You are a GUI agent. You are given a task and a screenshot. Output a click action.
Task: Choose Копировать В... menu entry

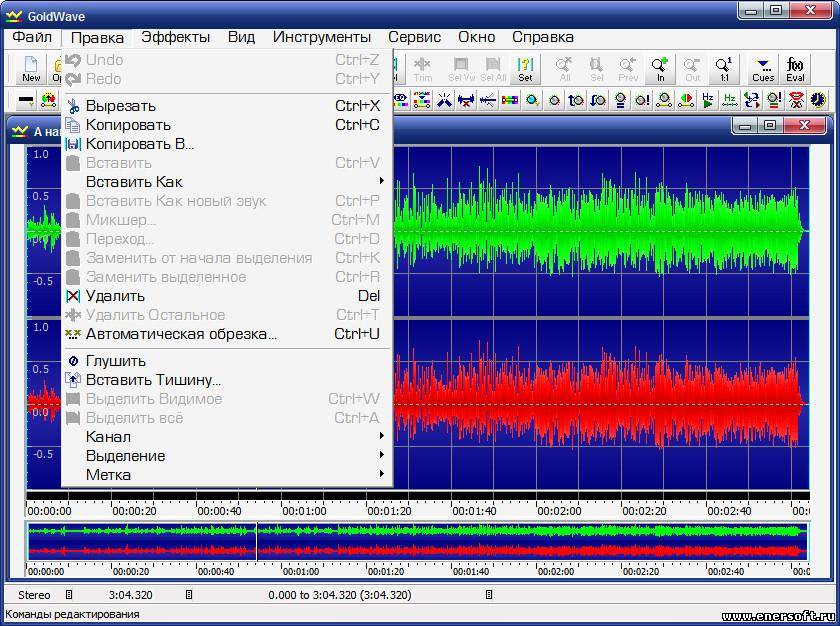pos(227,144)
